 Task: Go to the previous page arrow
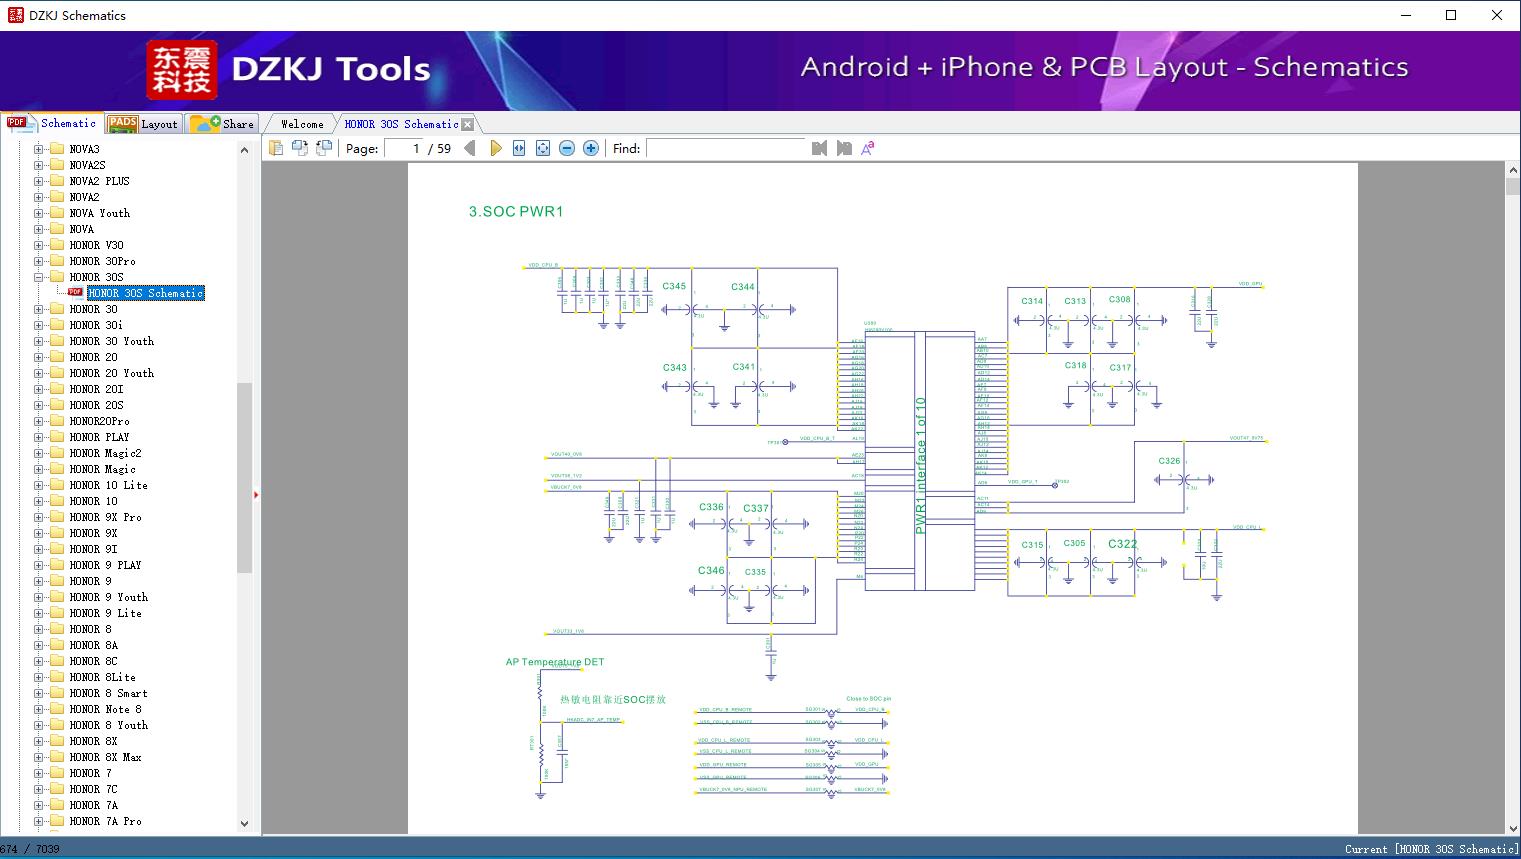470,148
